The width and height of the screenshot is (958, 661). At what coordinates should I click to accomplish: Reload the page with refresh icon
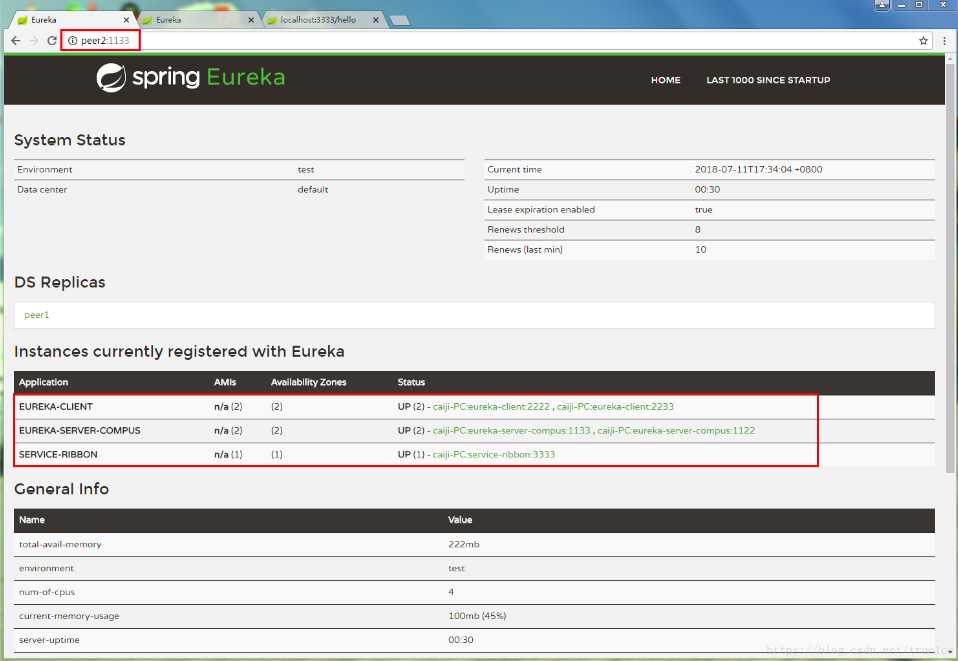pos(52,40)
